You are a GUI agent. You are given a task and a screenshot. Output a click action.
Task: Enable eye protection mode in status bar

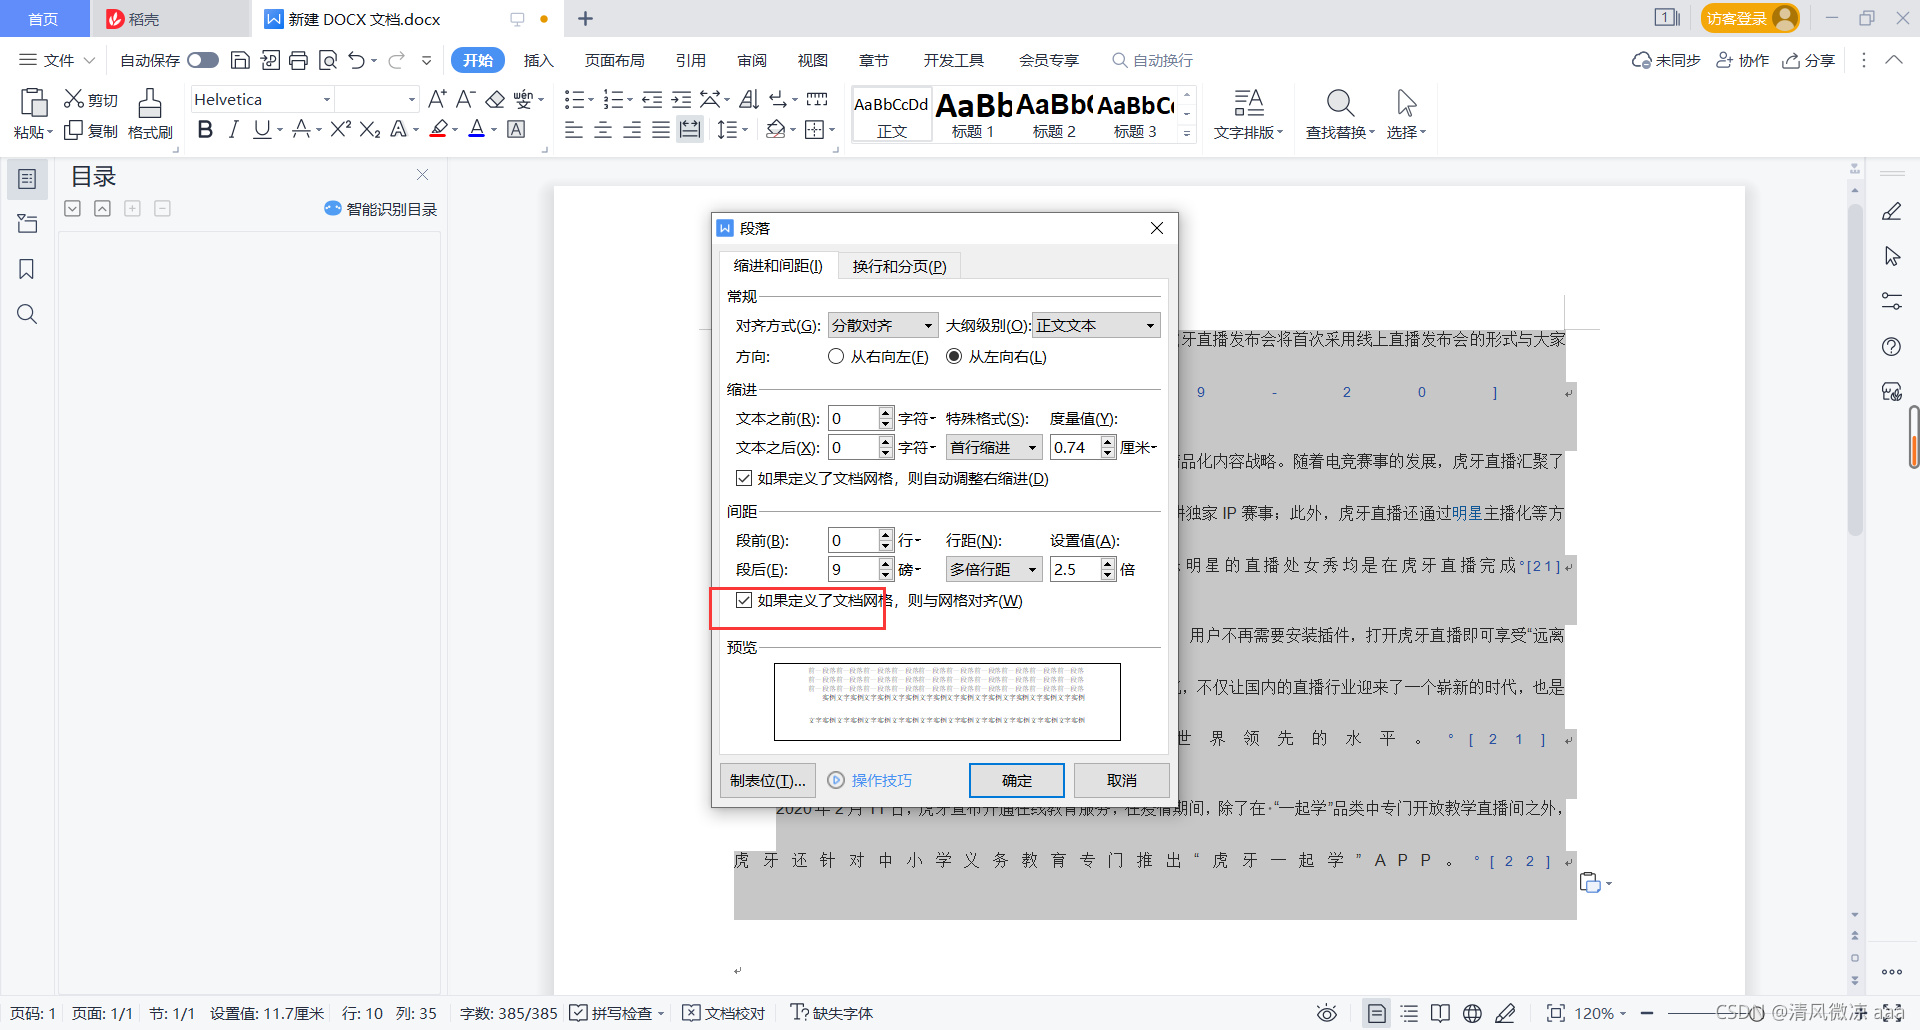click(x=1326, y=1013)
